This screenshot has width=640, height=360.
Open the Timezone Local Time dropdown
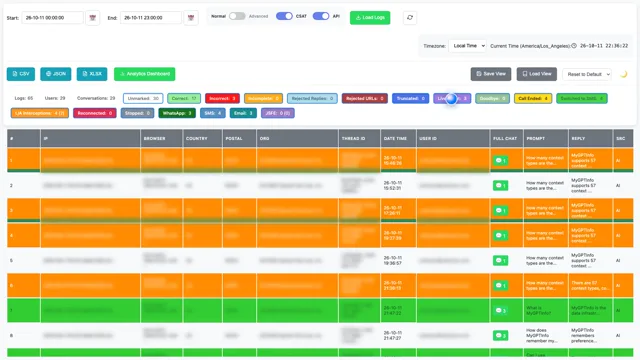pos(467,46)
